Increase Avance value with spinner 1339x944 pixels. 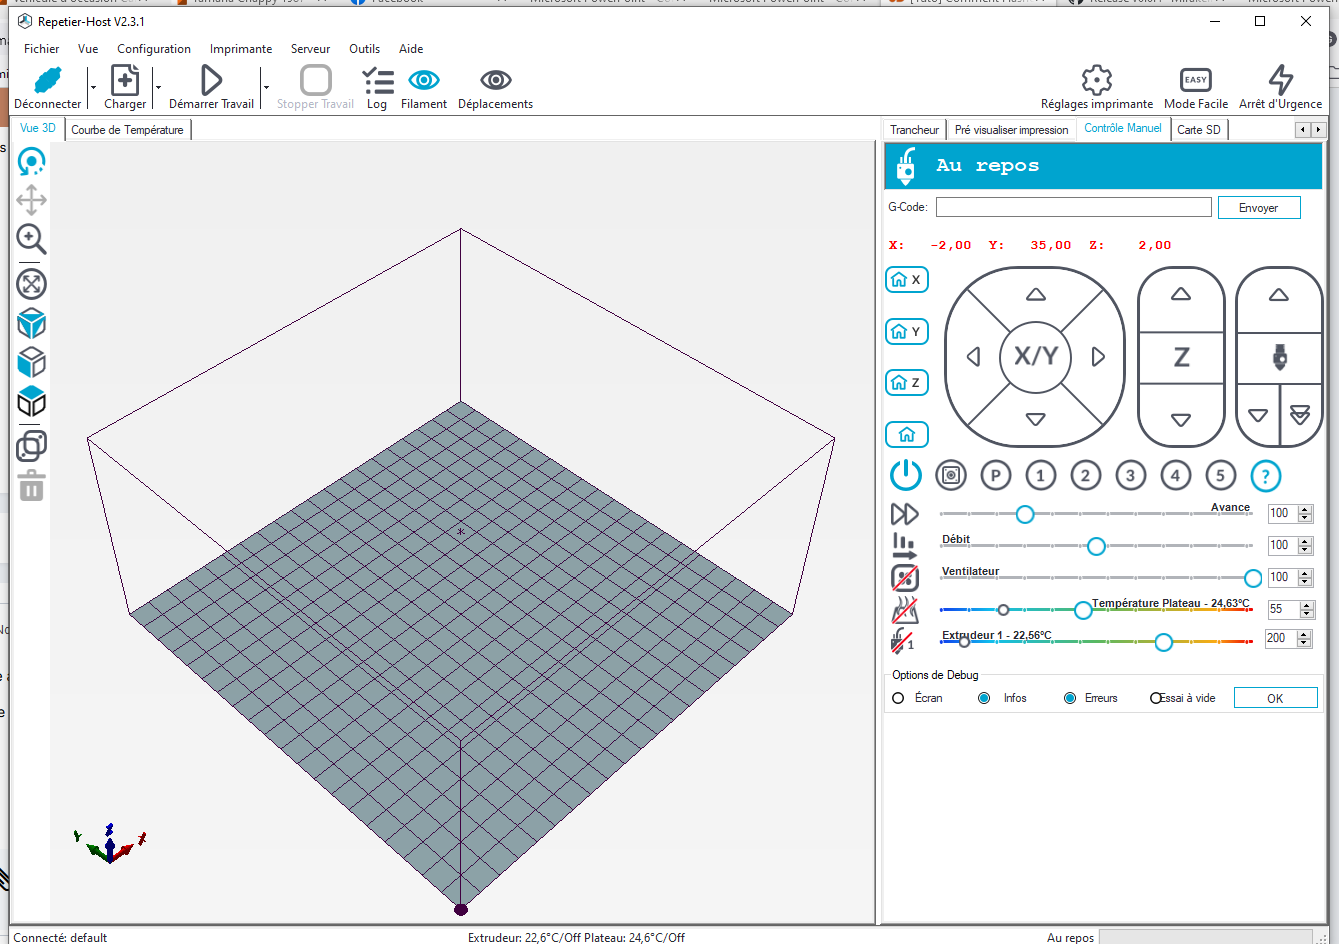pyautogui.click(x=1305, y=509)
